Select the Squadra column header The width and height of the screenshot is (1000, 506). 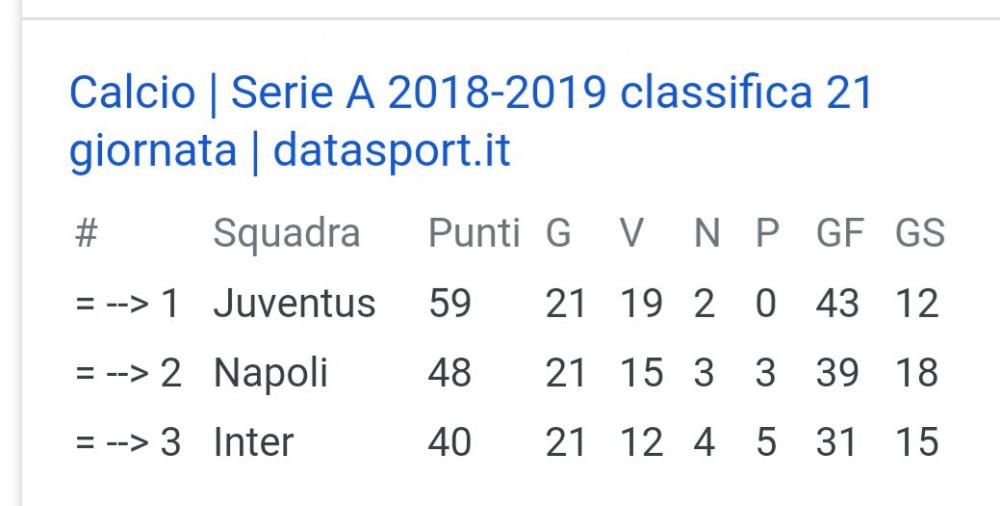pyautogui.click(x=286, y=234)
